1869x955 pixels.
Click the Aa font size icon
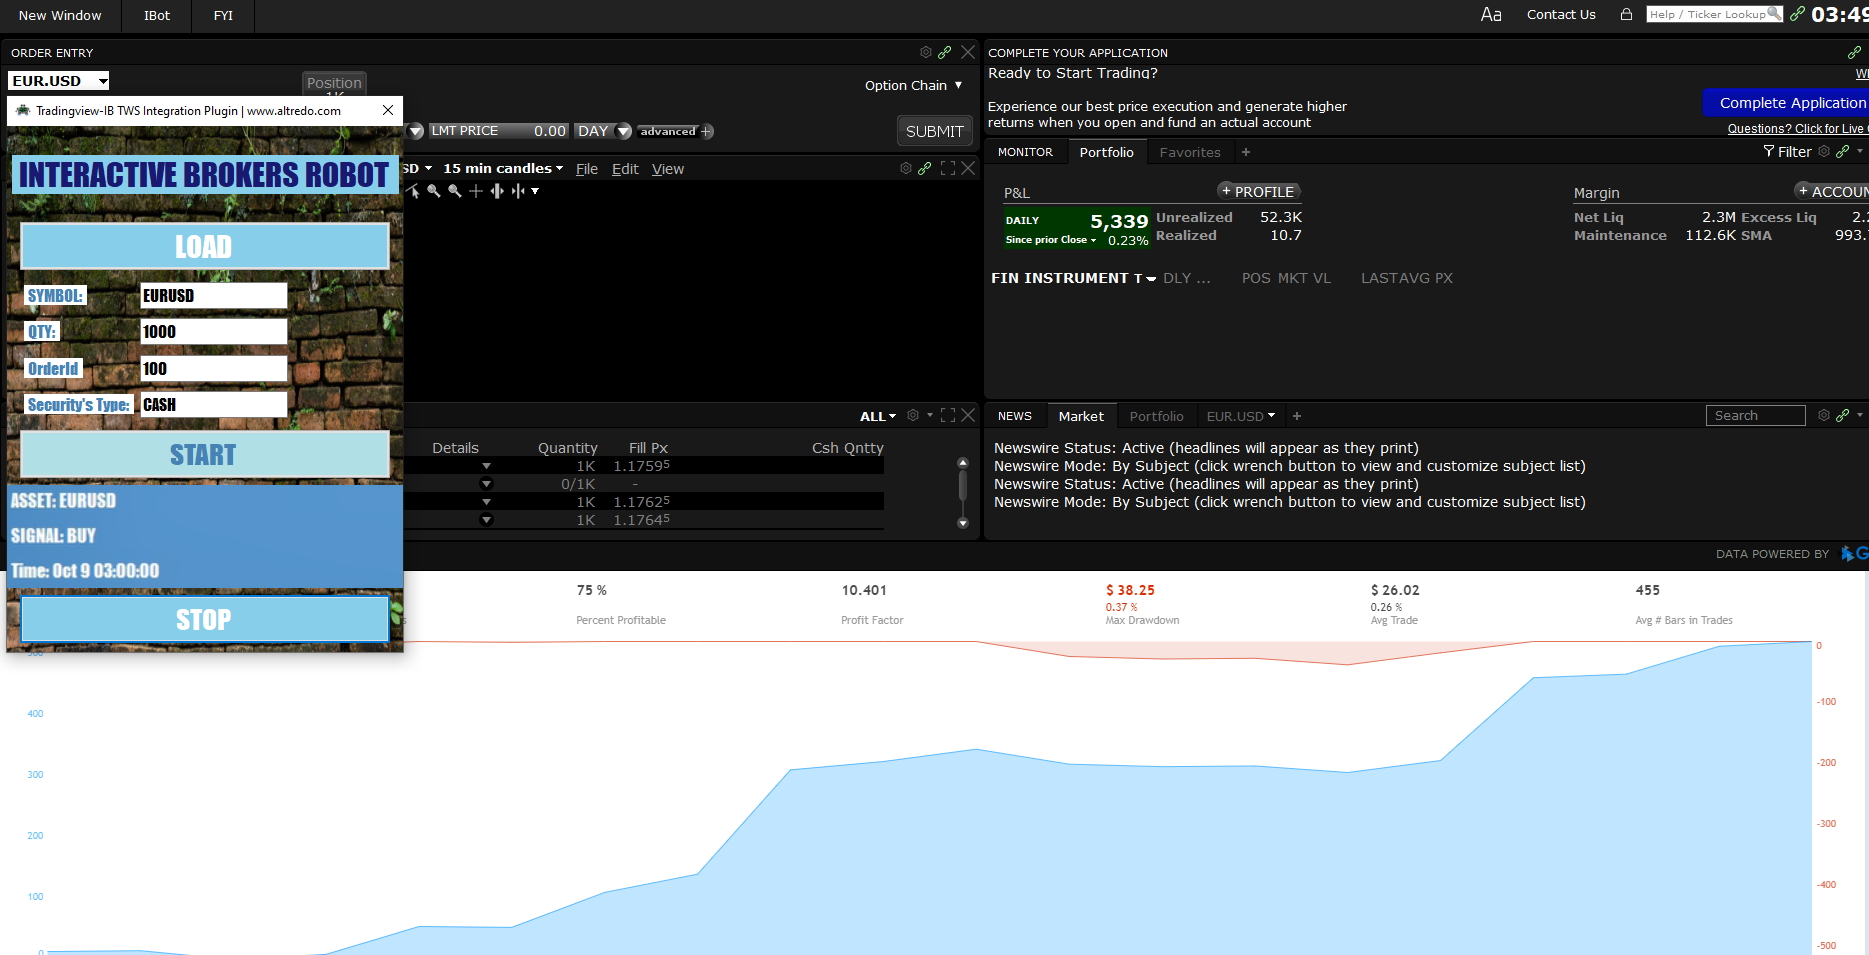(1491, 14)
